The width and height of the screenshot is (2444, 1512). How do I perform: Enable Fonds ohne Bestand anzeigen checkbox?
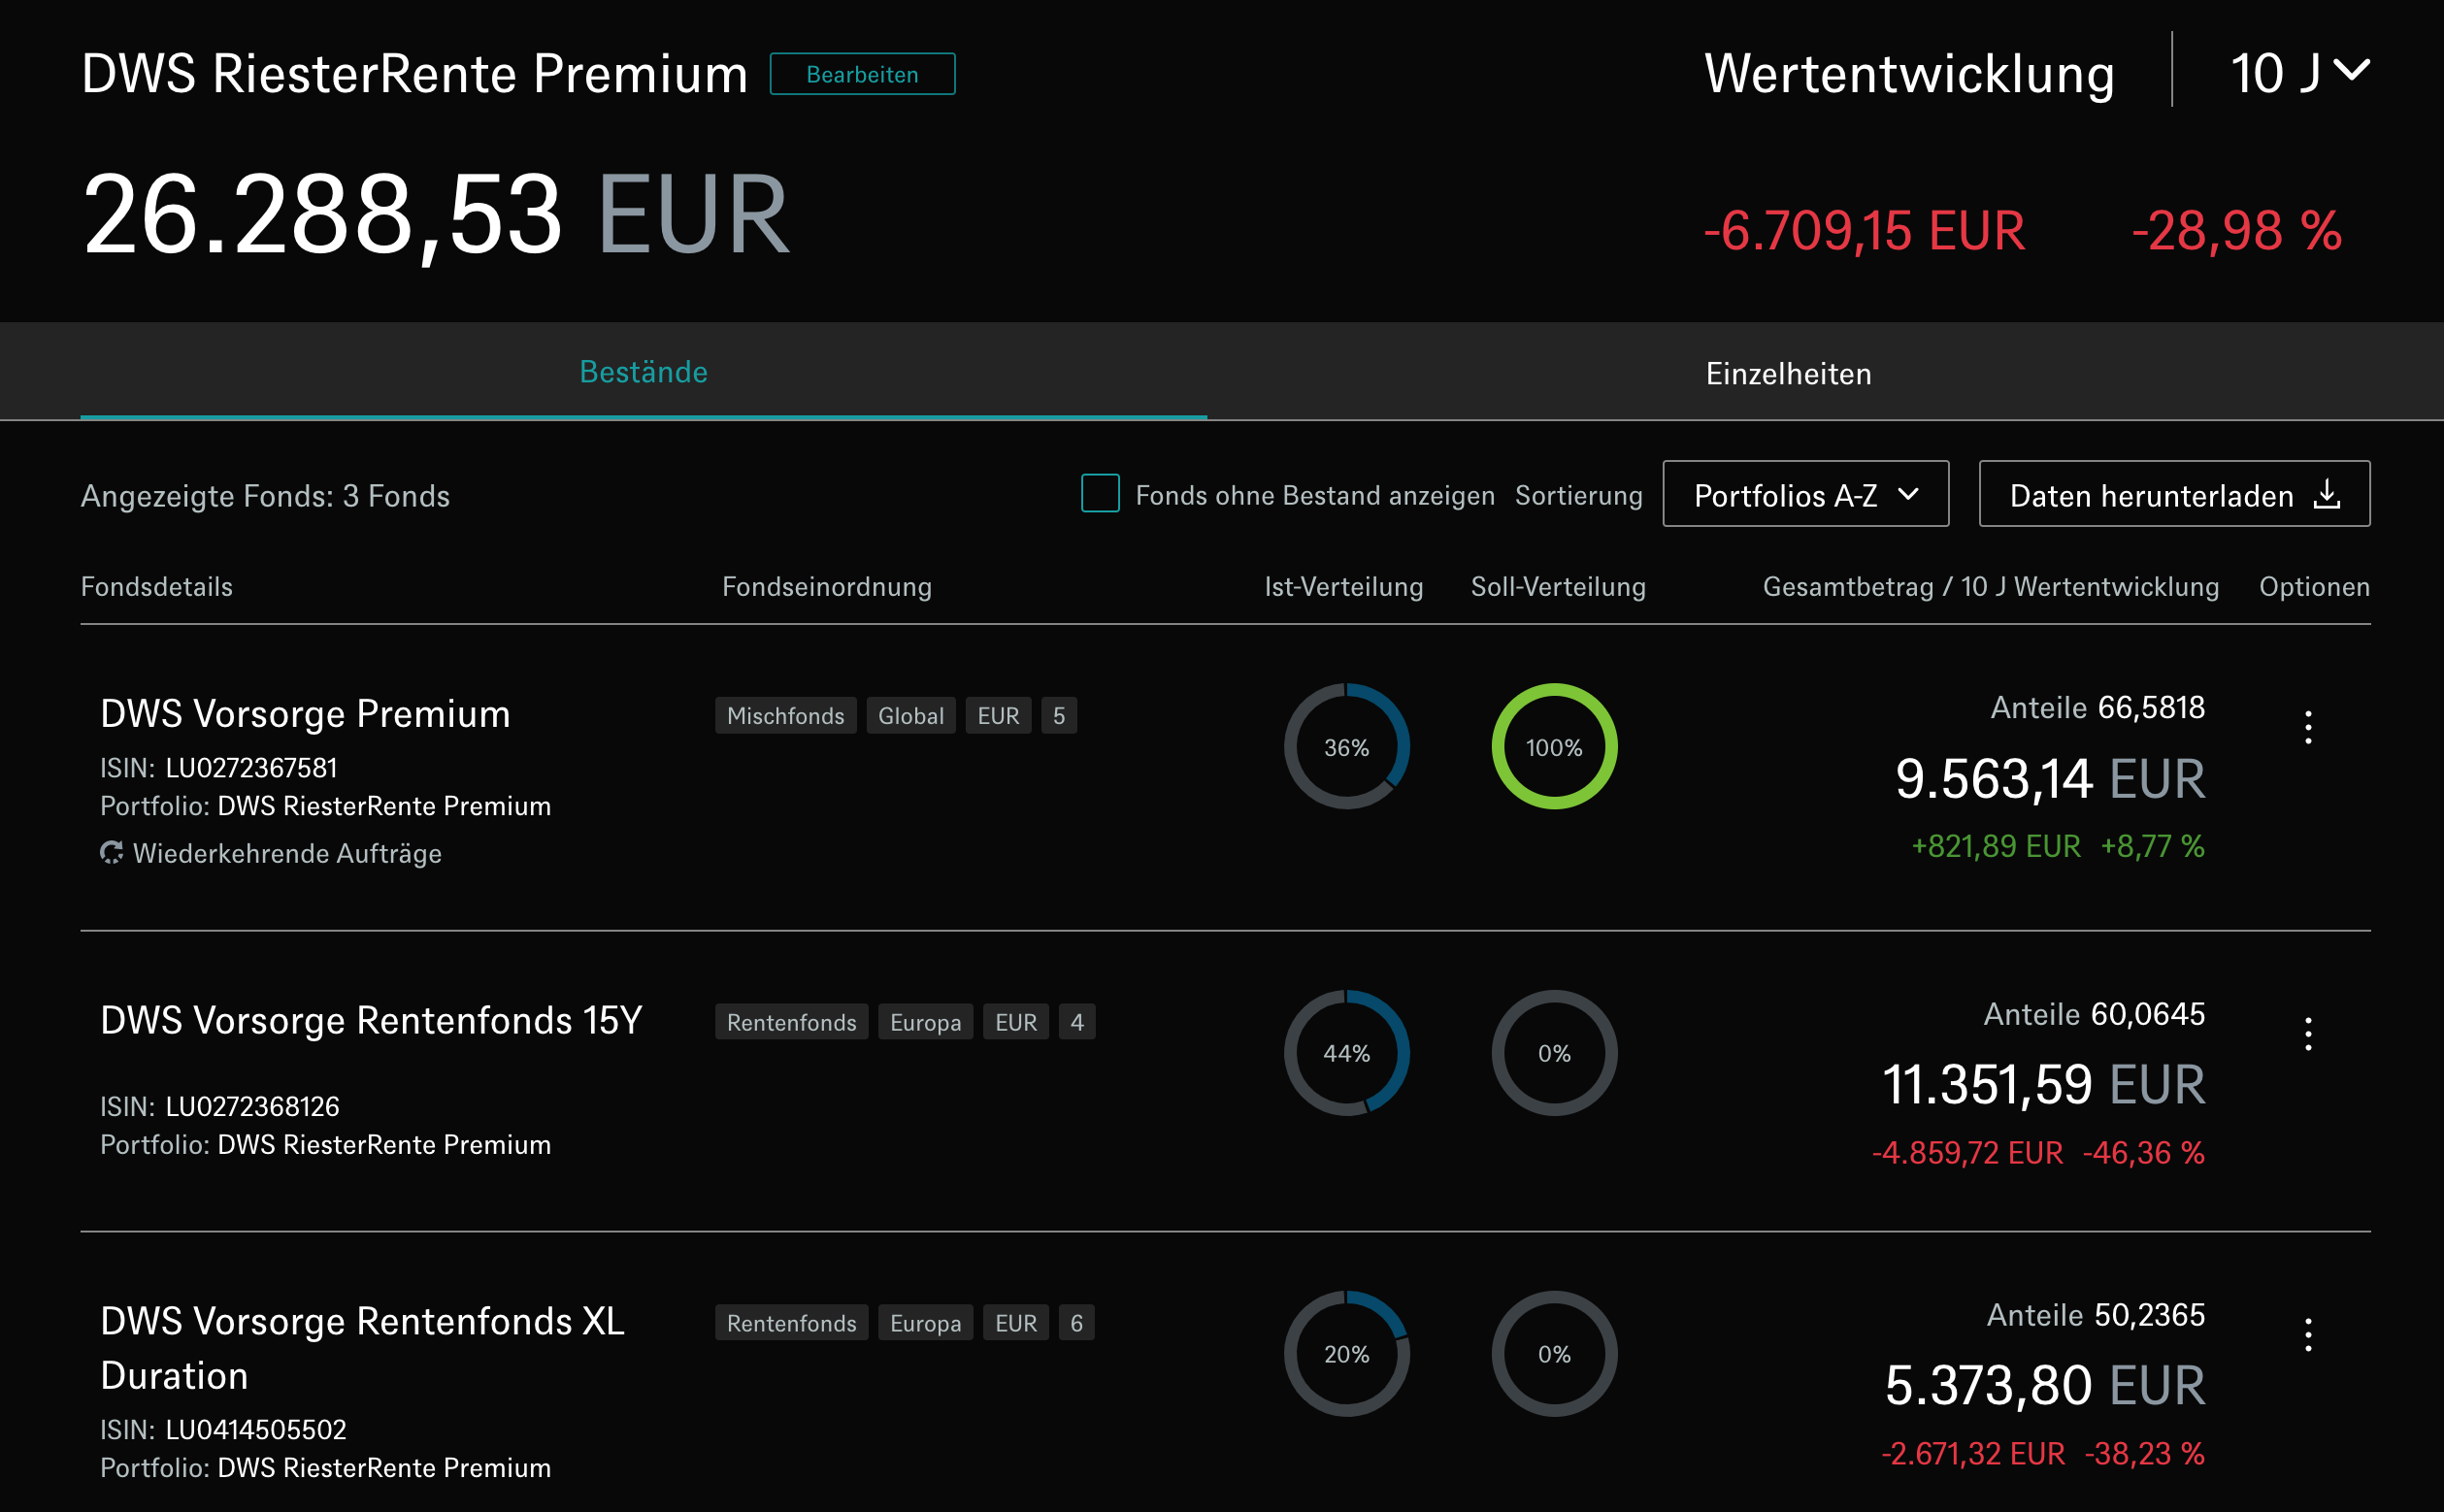[1100, 494]
